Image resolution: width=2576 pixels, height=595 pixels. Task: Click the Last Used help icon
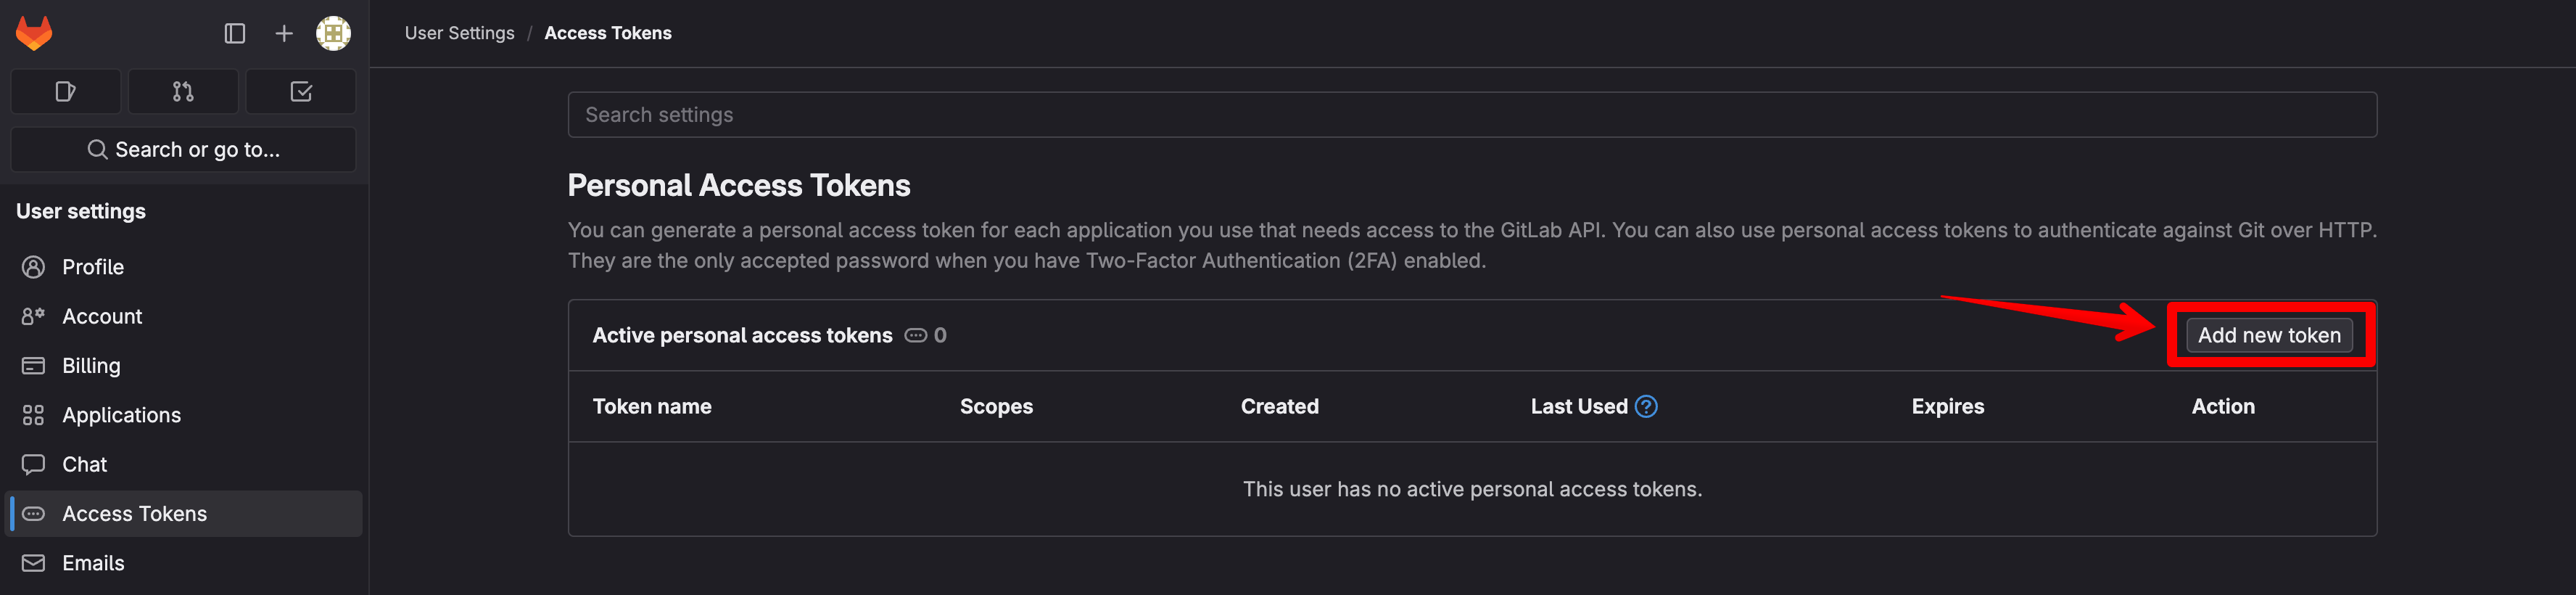click(1646, 407)
